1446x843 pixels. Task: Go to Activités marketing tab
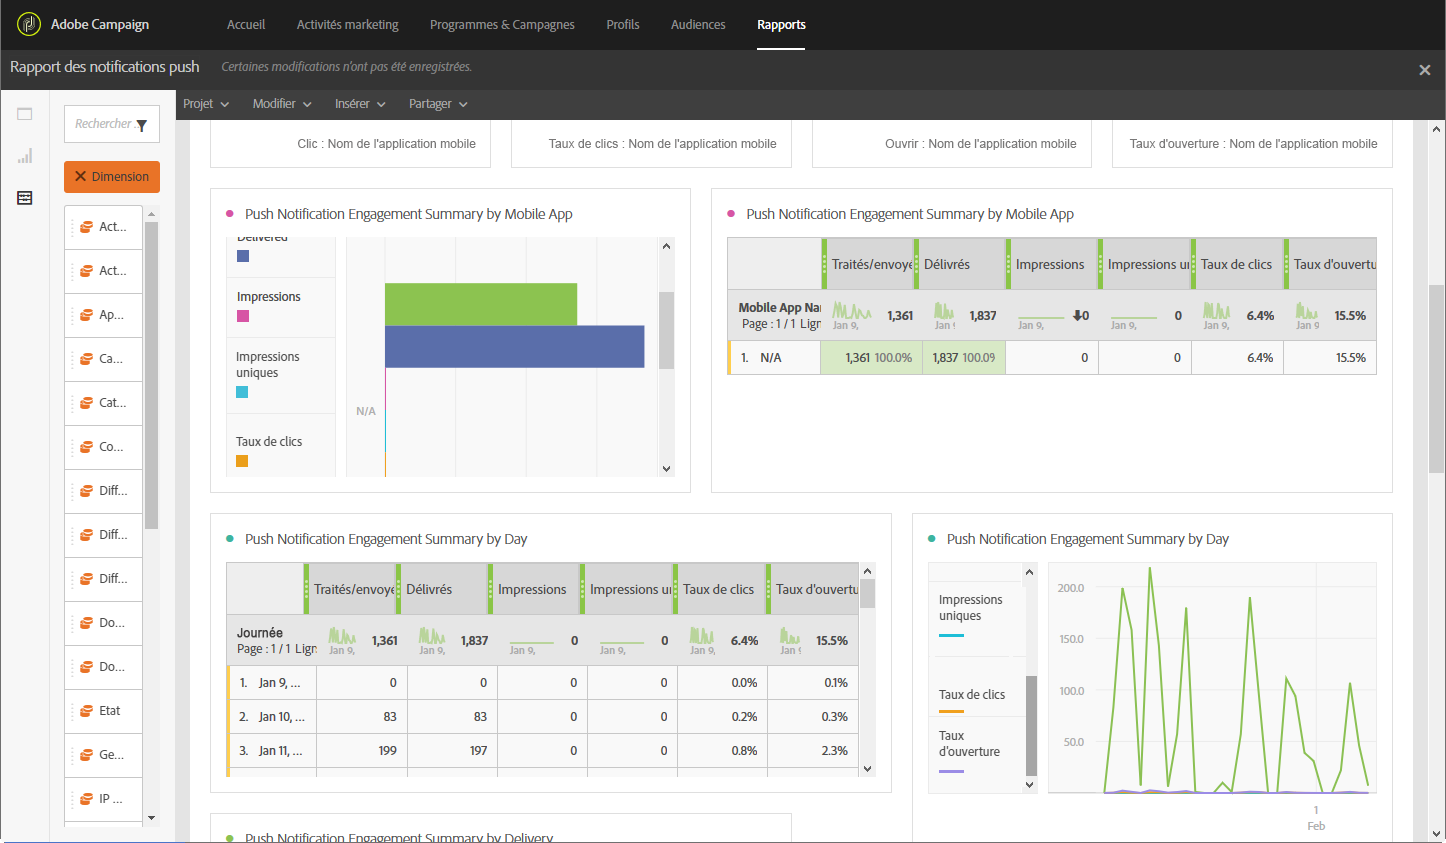[347, 25]
